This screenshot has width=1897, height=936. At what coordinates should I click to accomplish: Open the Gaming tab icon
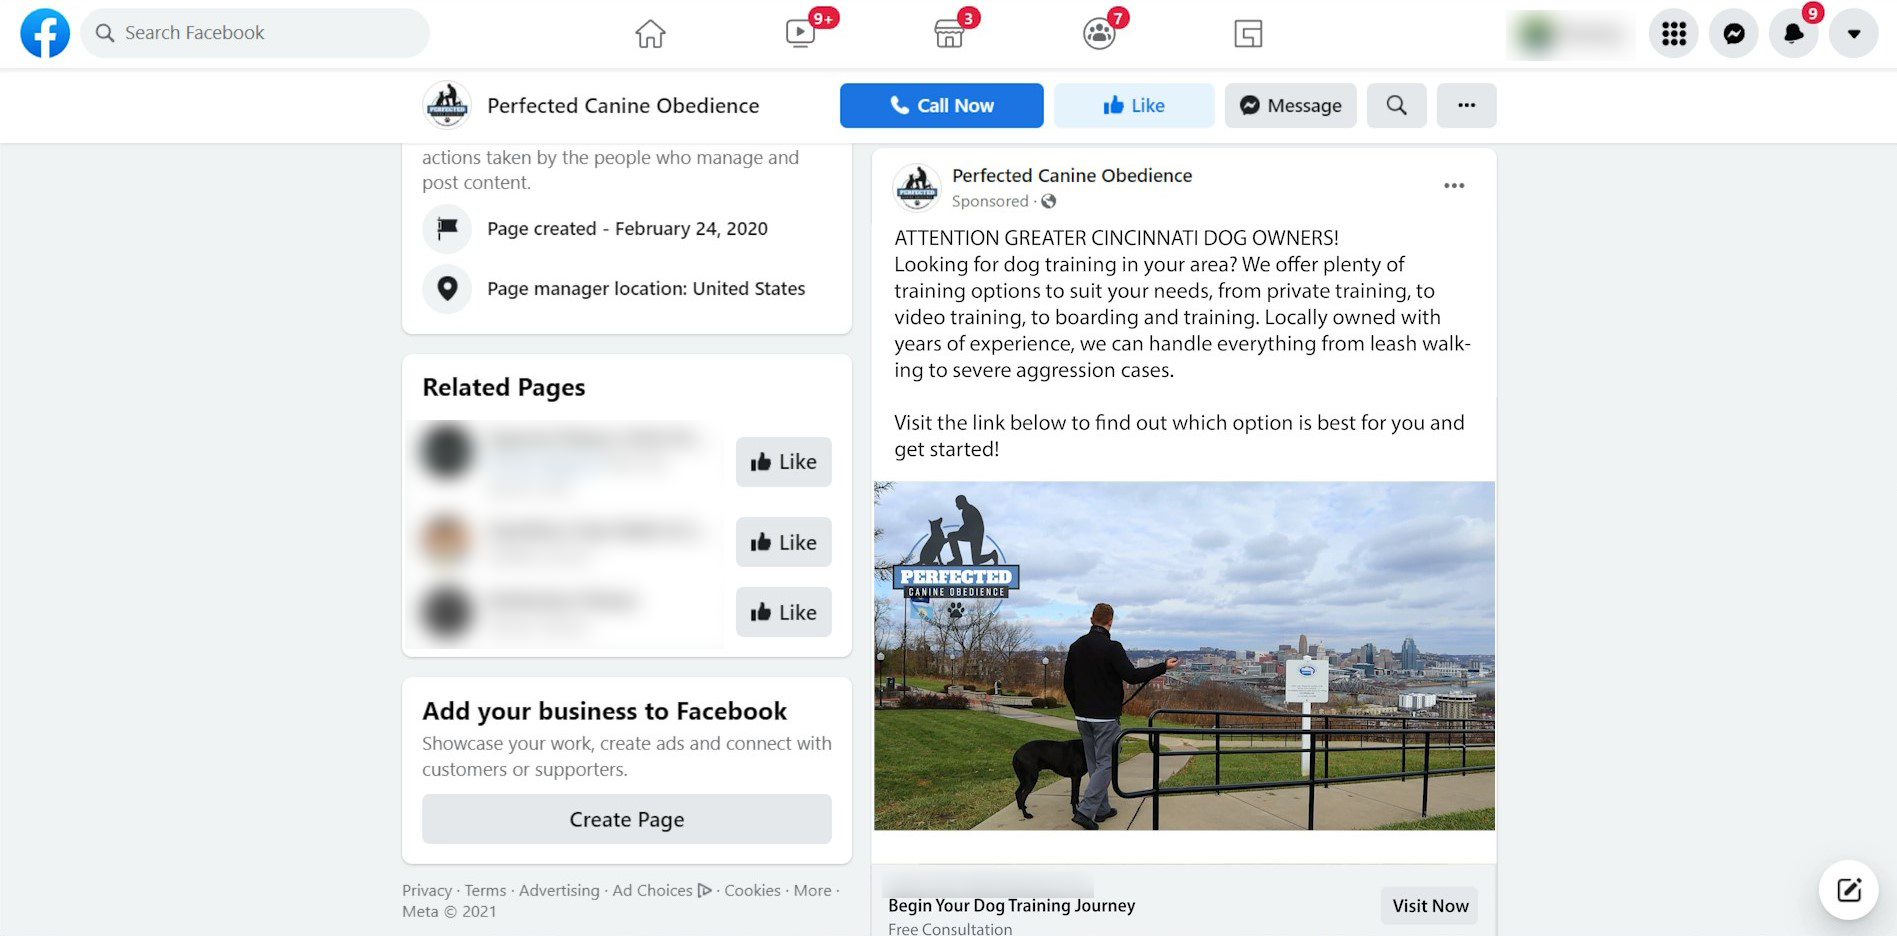click(x=1248, y=34)
